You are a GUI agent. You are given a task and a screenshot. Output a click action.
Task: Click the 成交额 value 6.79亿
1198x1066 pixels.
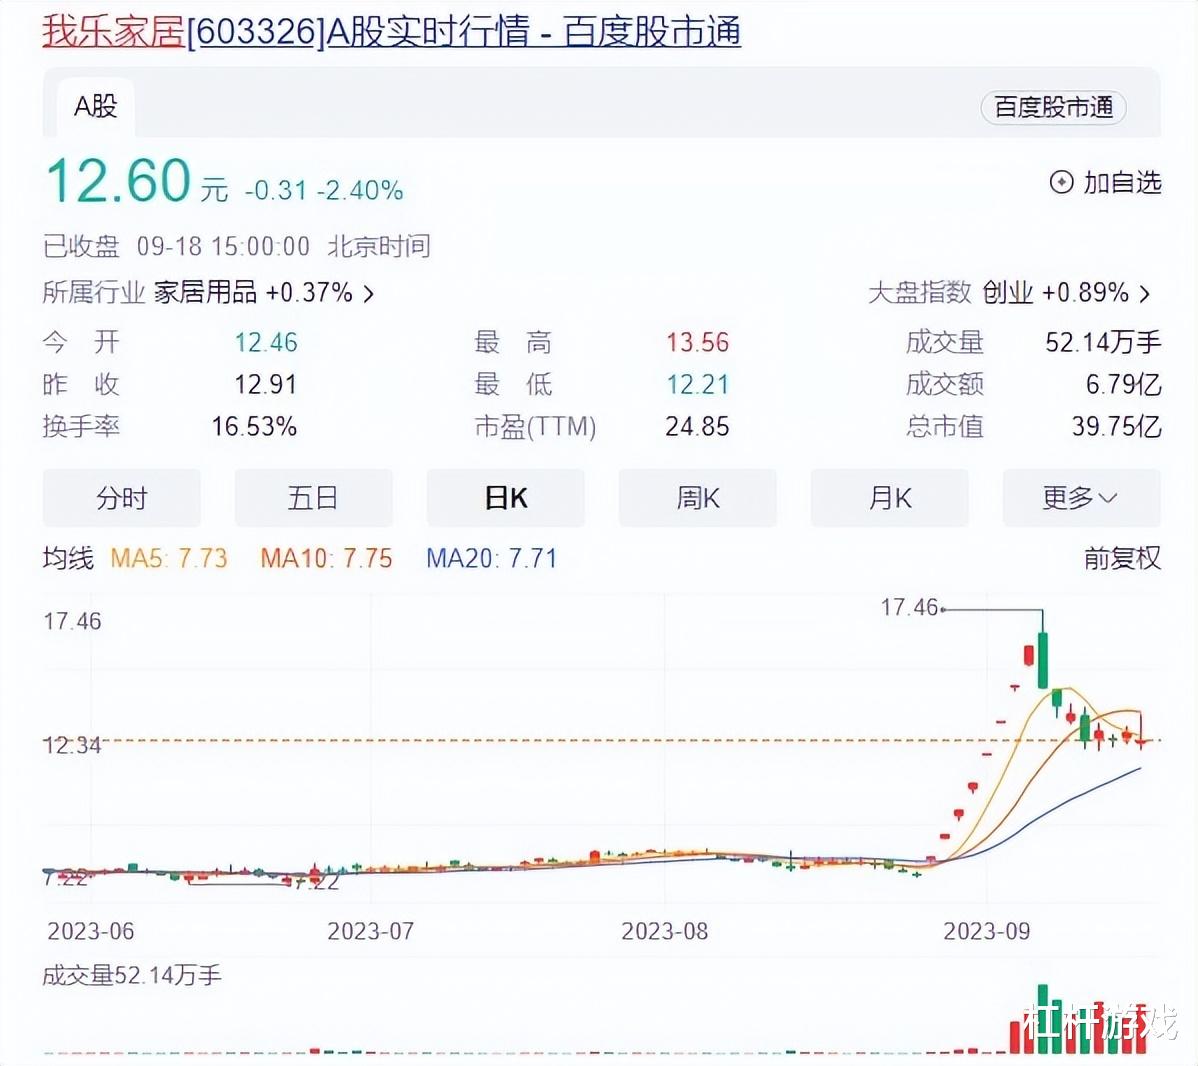pos(1124,384)
